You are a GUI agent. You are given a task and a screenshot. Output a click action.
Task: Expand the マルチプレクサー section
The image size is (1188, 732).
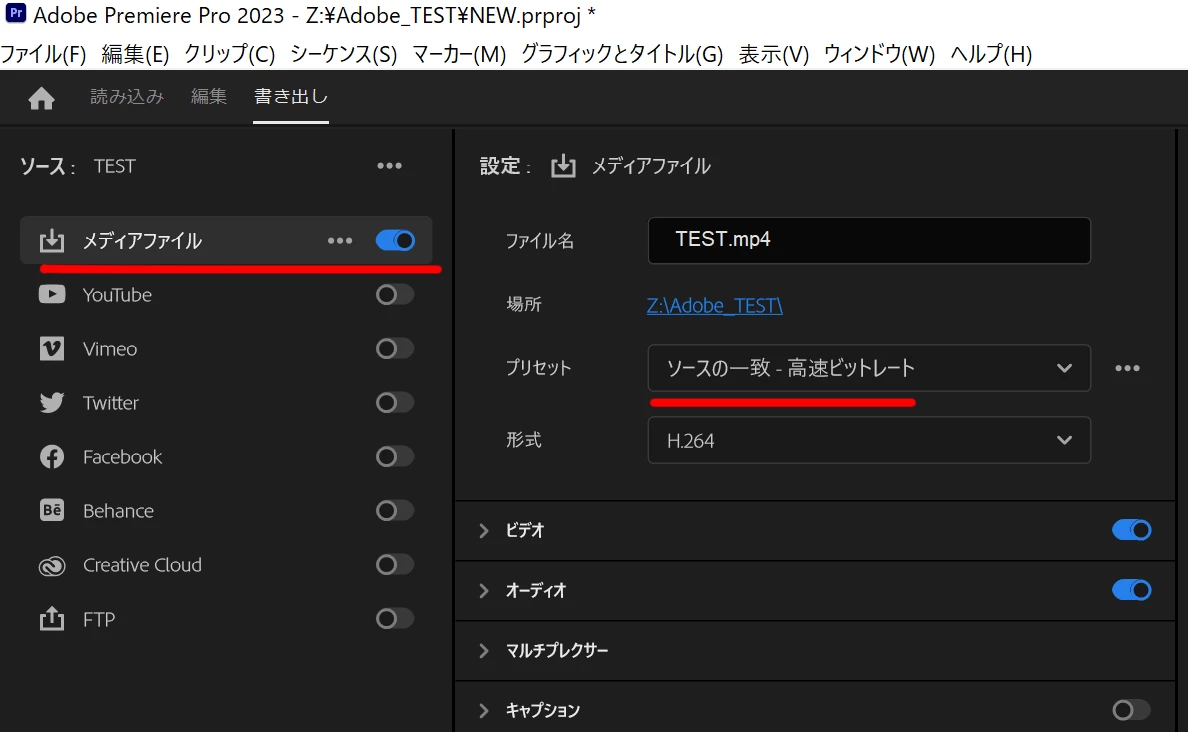tap(483, 650)
